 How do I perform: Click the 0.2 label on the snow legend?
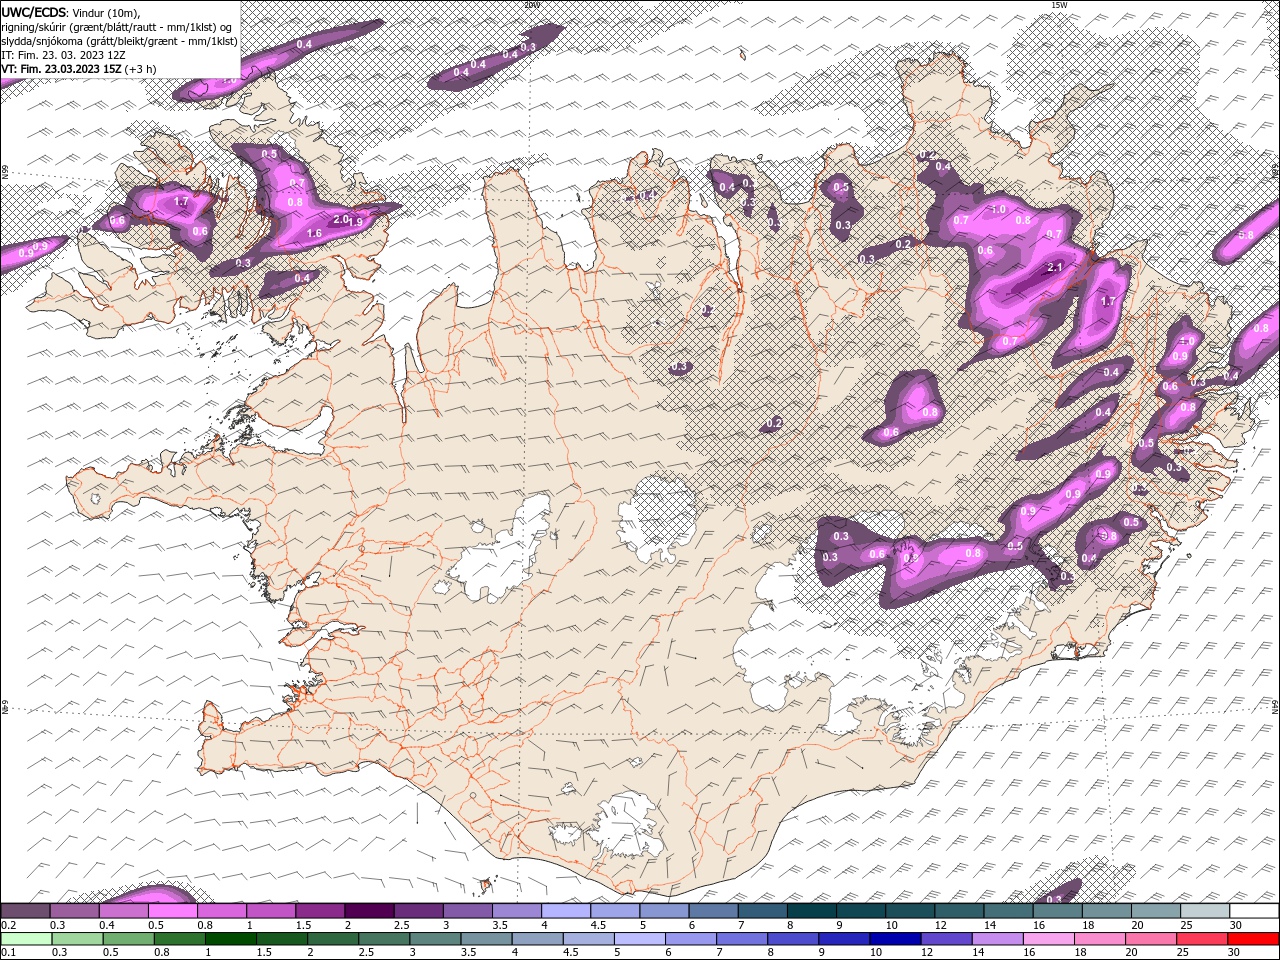tap(7, 925)
